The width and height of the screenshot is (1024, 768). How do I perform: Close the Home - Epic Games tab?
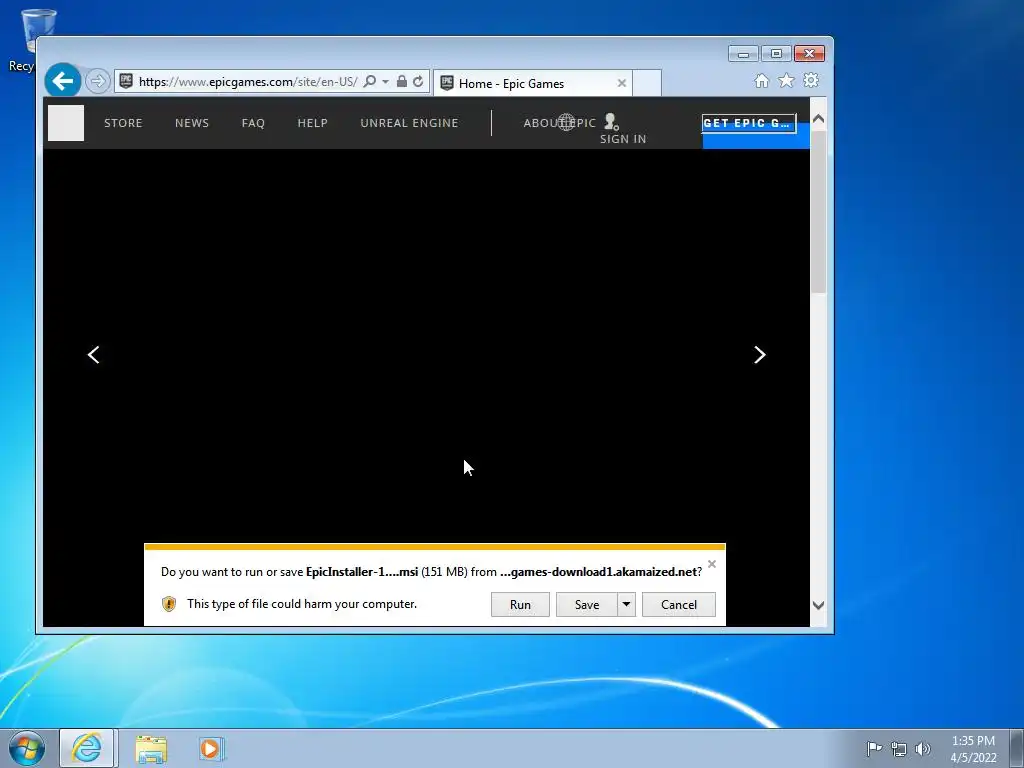coord(622,83)
